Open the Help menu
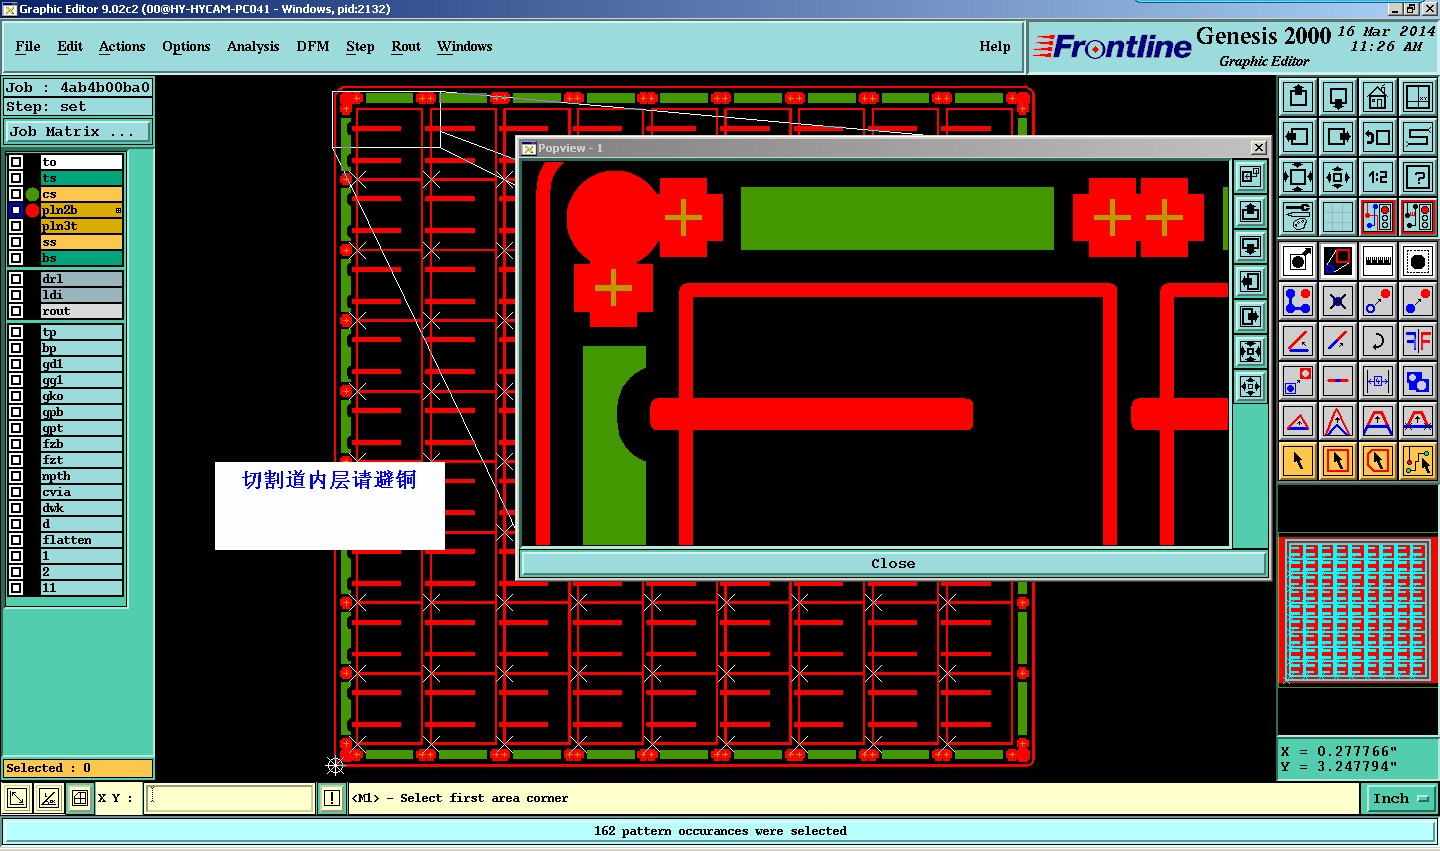Viewport: 1440px width, 851px height. pyautogui.click(x=995, y=46)
